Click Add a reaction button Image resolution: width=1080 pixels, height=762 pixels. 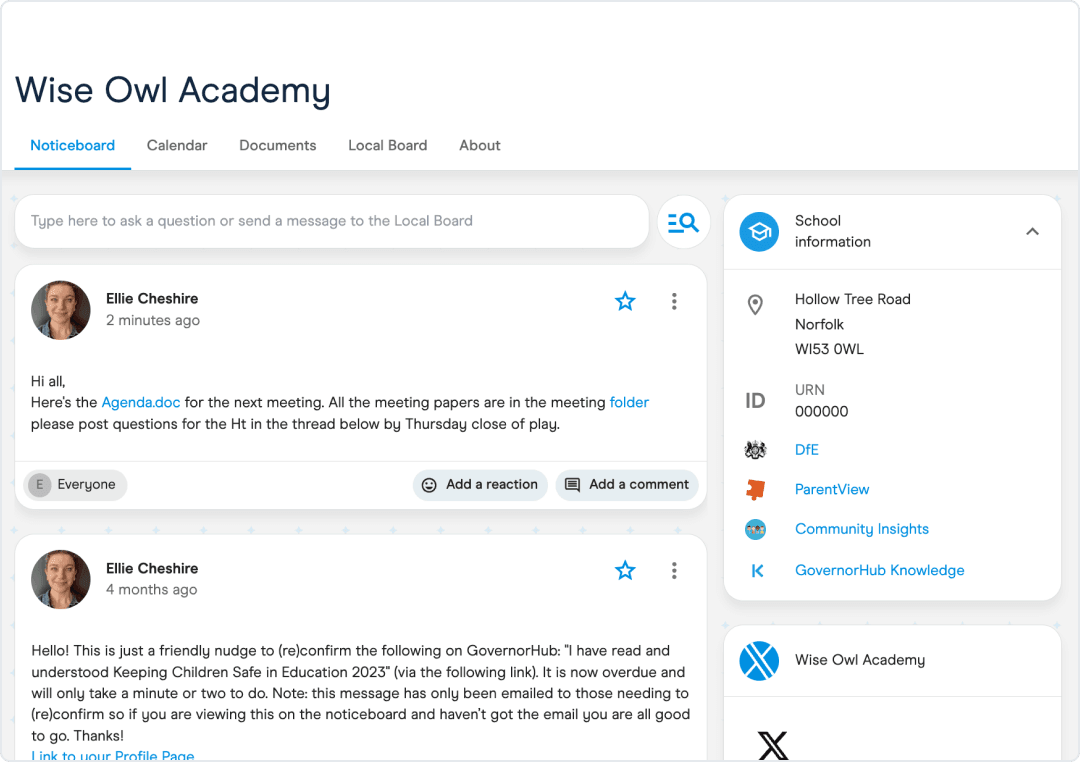[x=480, y=484]
